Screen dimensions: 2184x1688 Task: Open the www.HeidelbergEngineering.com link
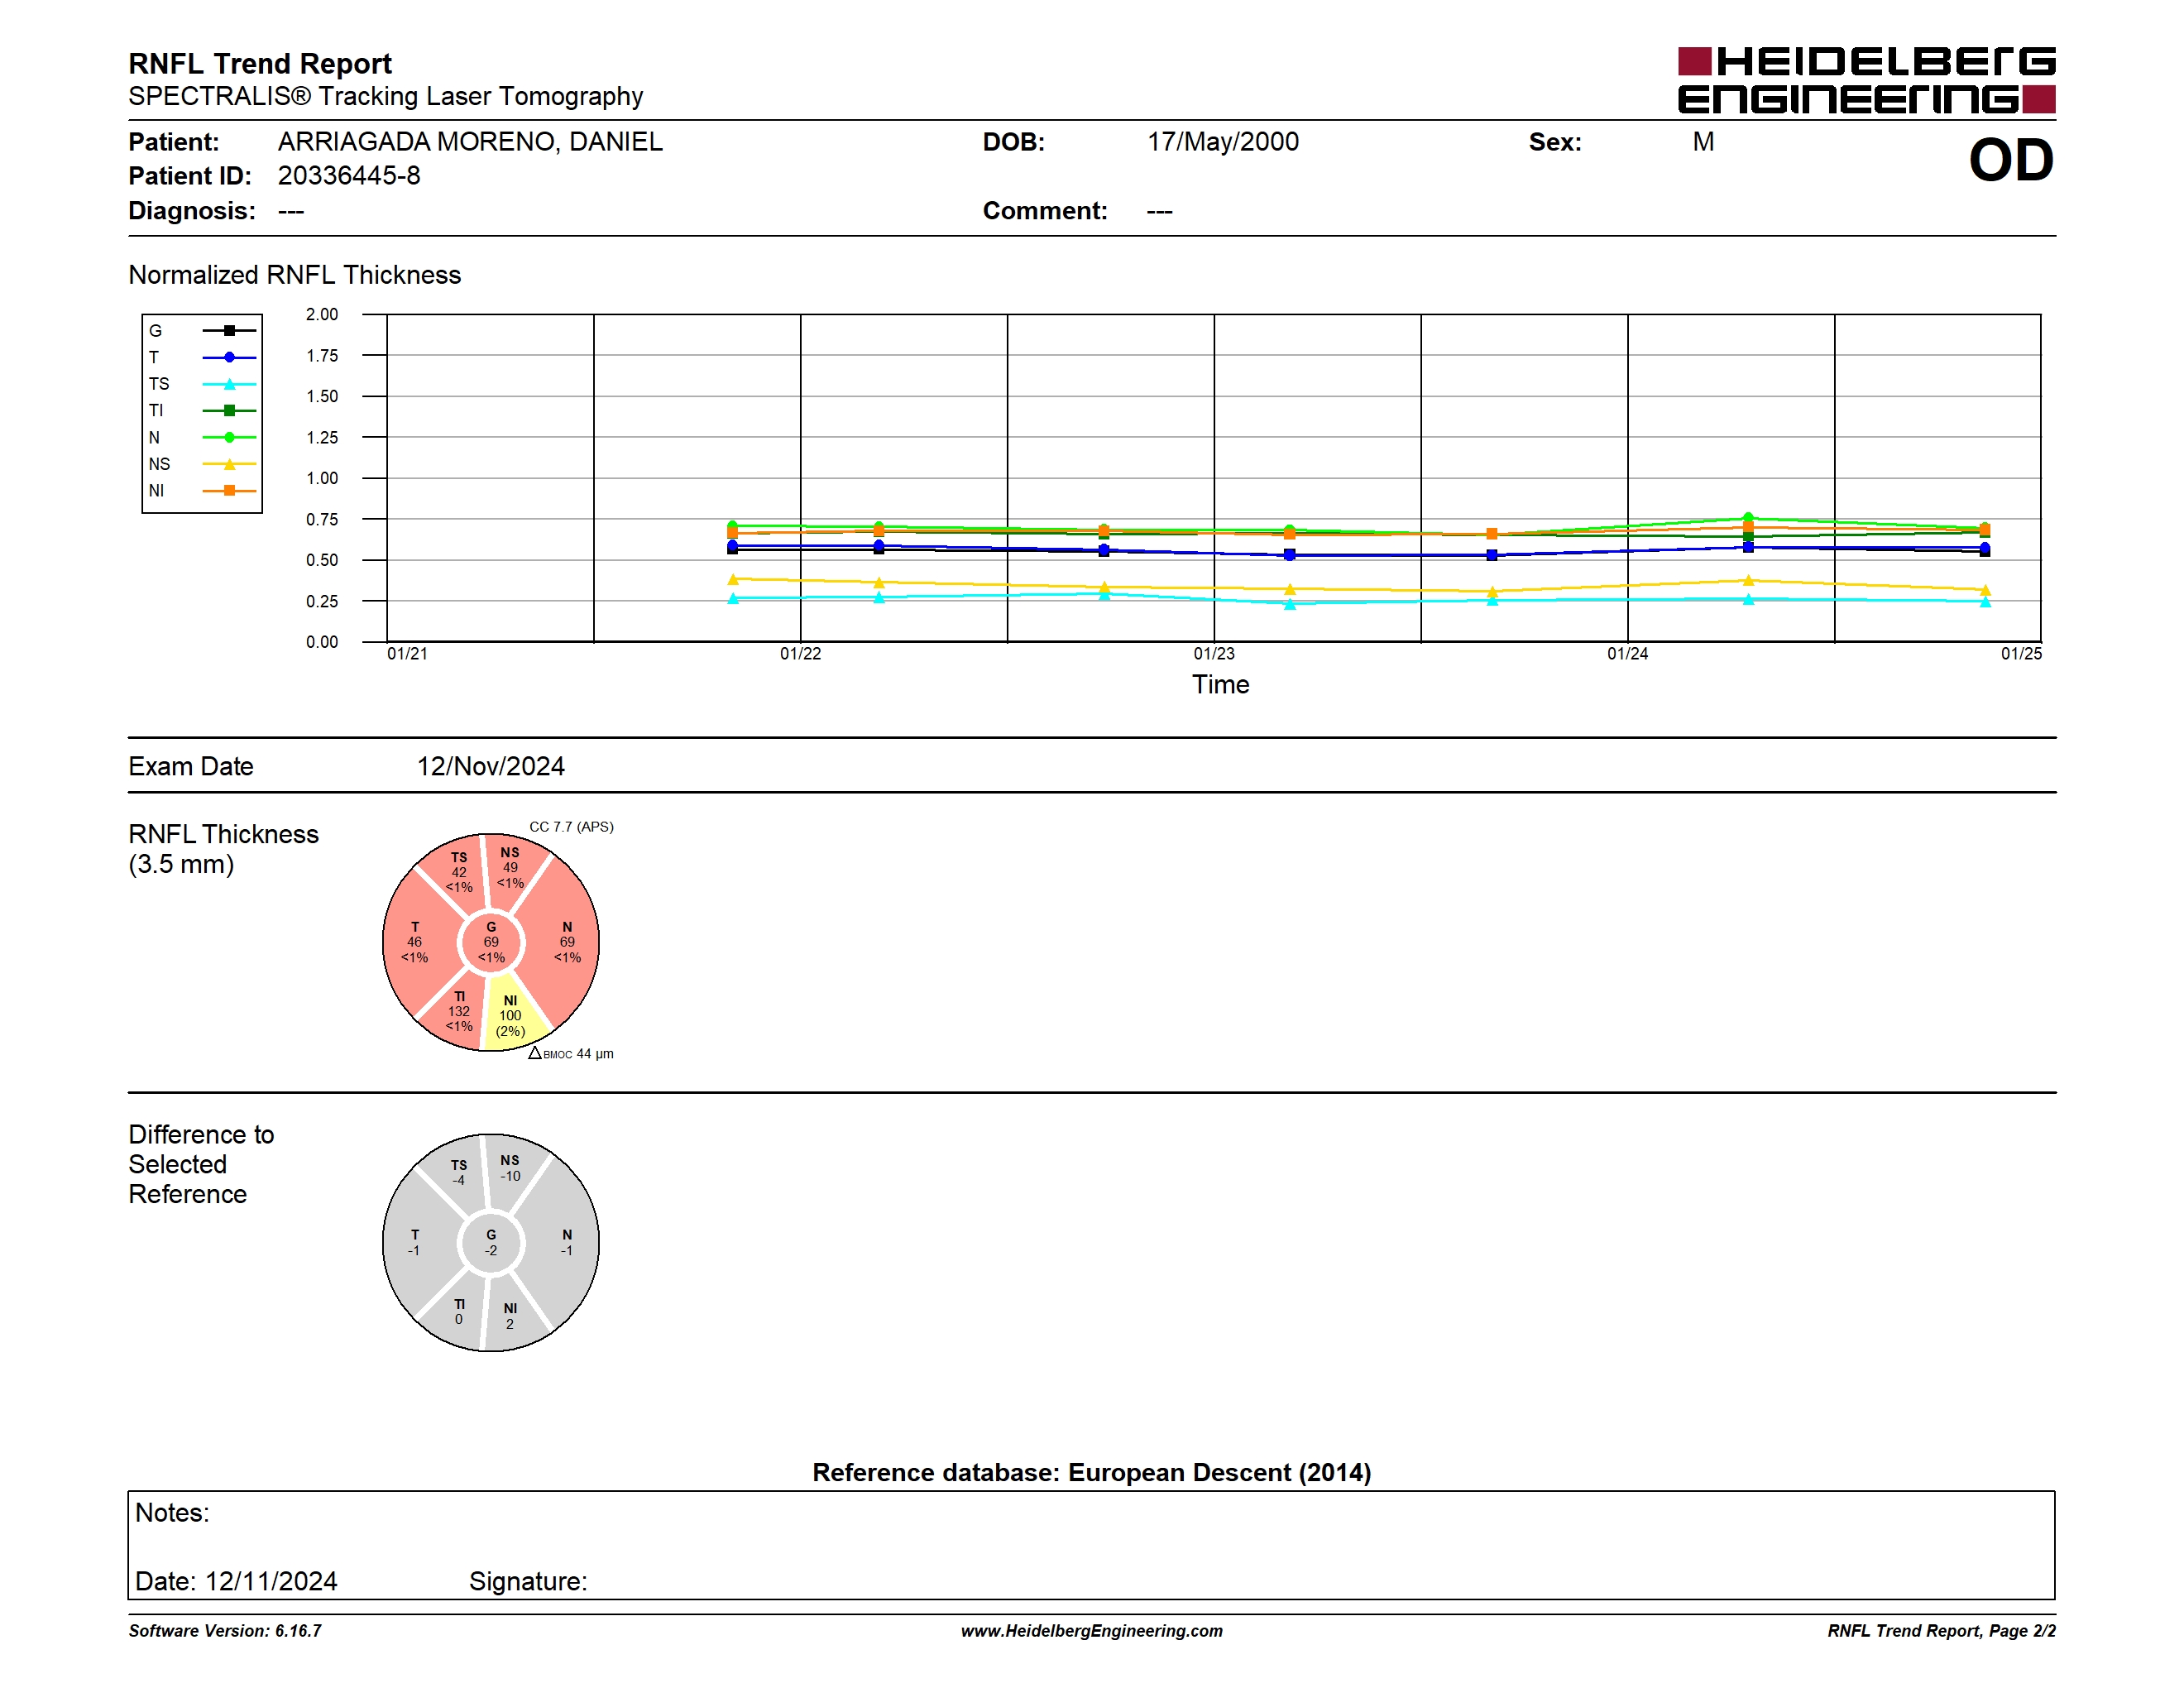tap(1092, 1630)
